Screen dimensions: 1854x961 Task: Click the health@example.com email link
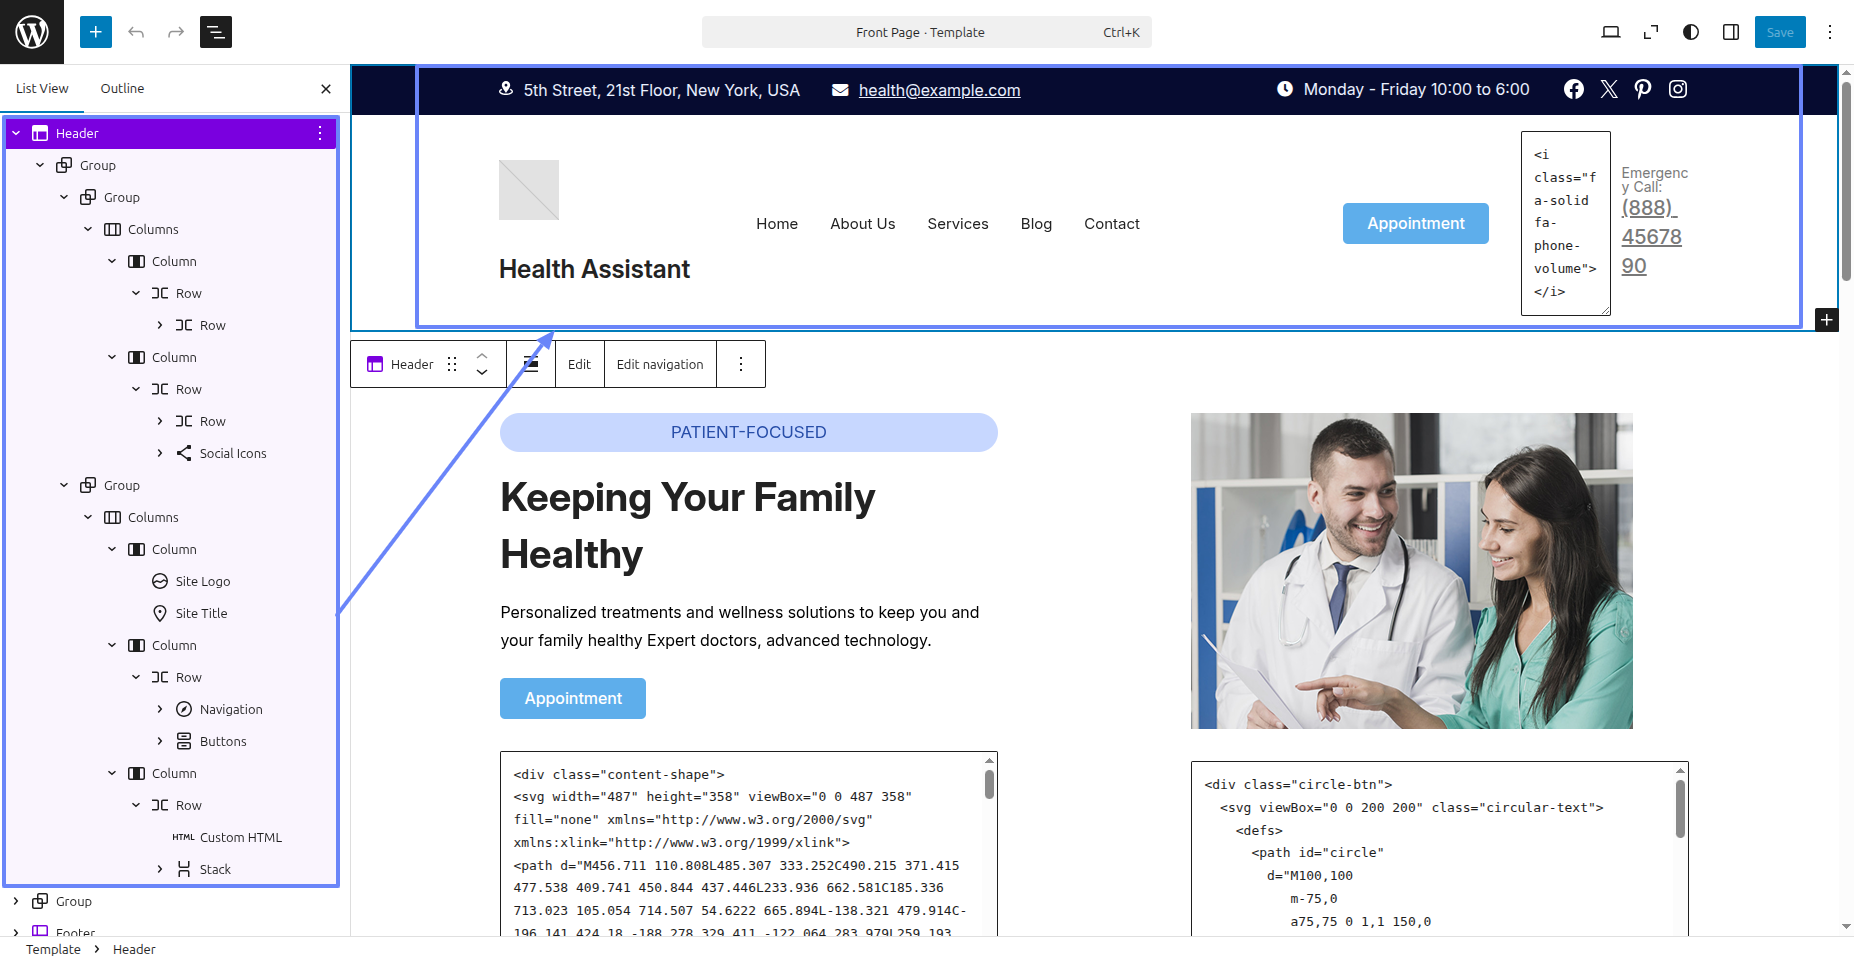[939, 90]
